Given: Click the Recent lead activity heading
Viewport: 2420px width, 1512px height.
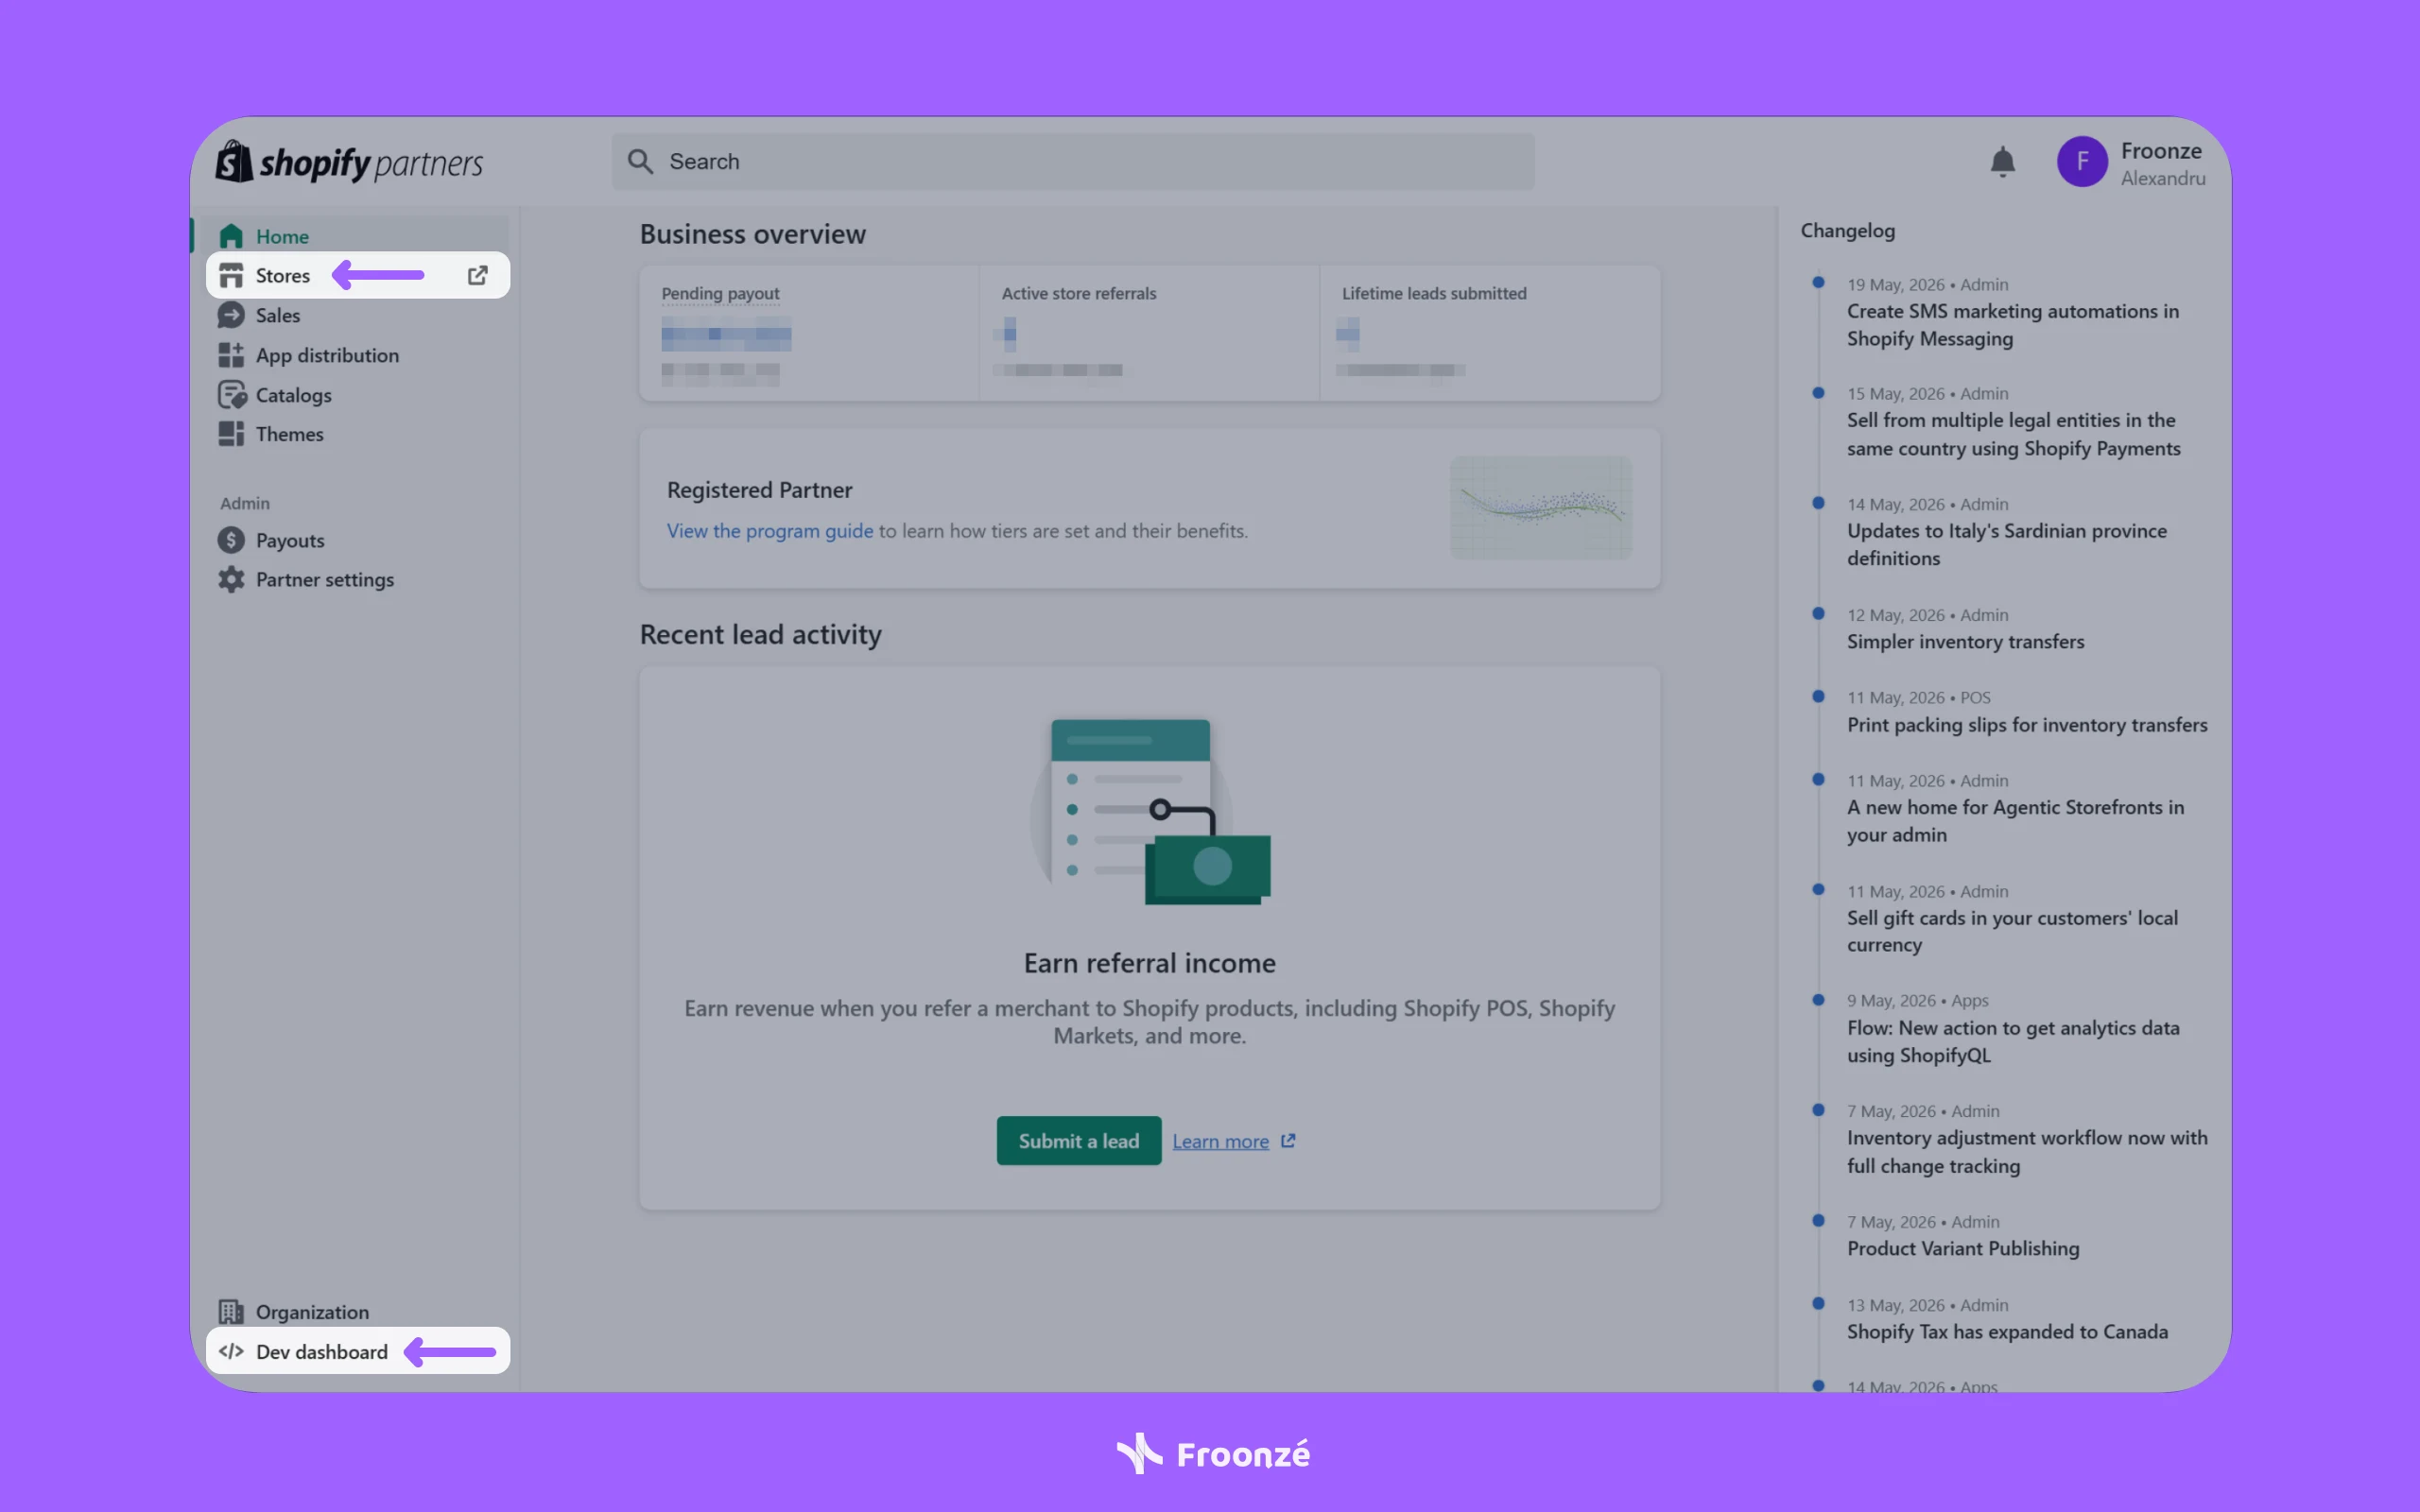Looking at the screenshot, I should tap(760, 634).
